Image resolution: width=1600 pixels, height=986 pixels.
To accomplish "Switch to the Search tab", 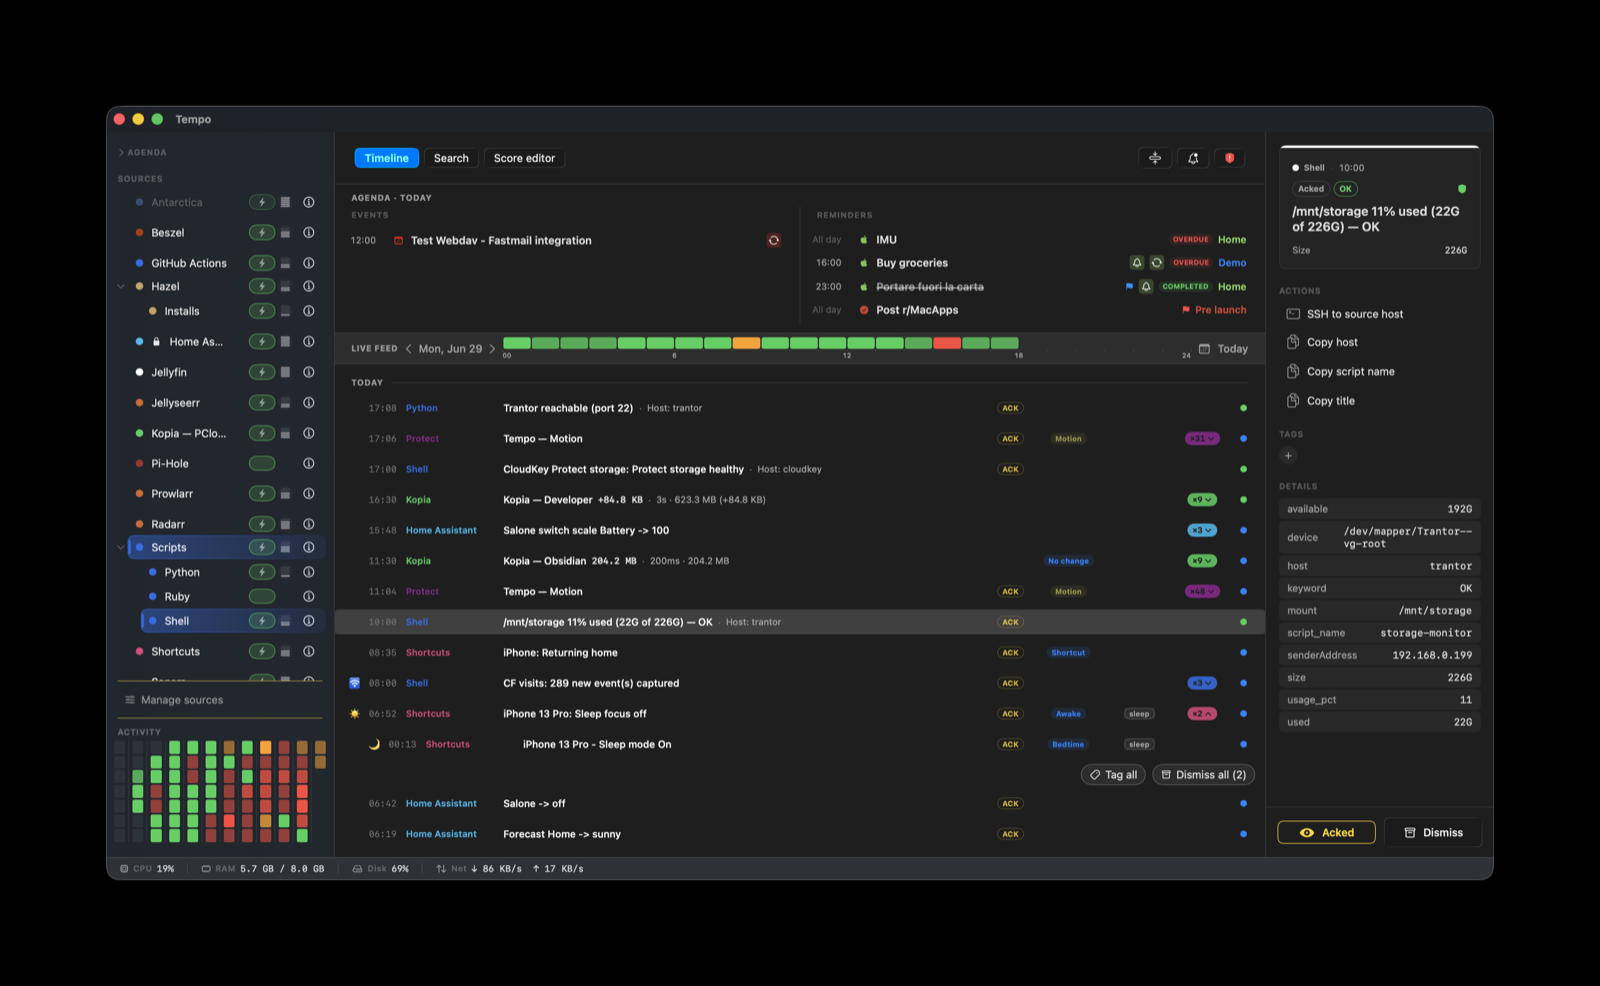I will click(x=451, y=158).
